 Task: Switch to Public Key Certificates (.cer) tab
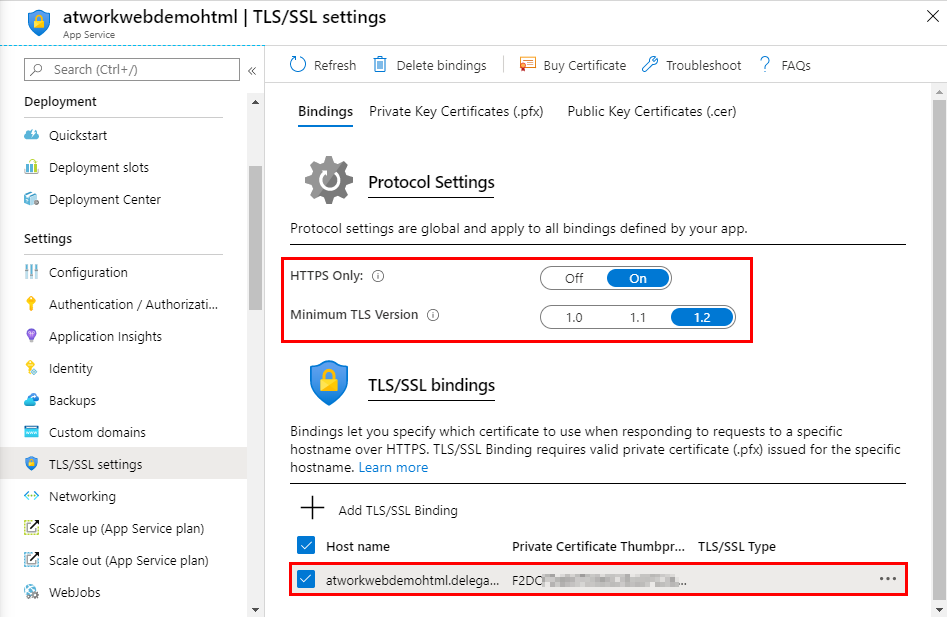pos(651,112)
